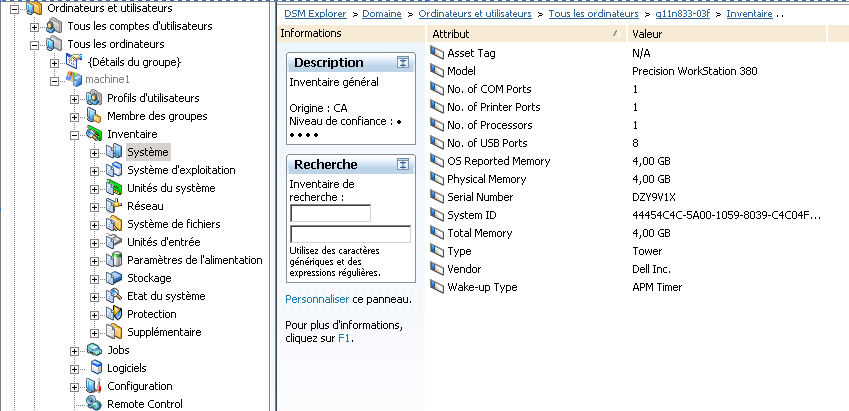Collapse the Inventaire node
This screenshot has height=411, width=849.
(74, 135)
